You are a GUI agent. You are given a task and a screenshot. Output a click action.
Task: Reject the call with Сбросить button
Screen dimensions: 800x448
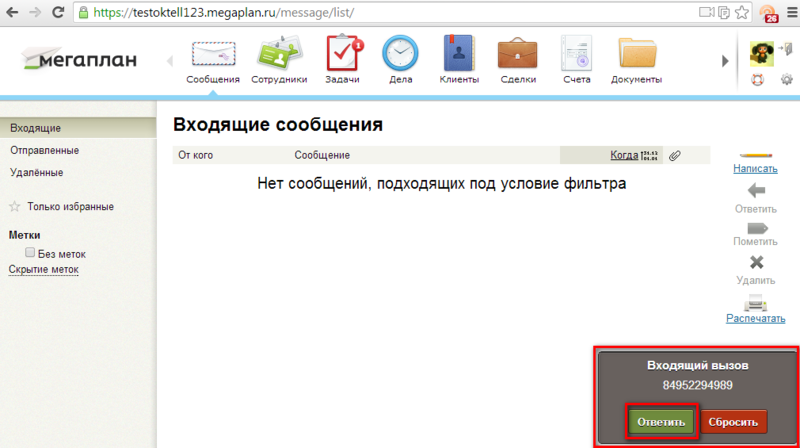coord(735,422)
